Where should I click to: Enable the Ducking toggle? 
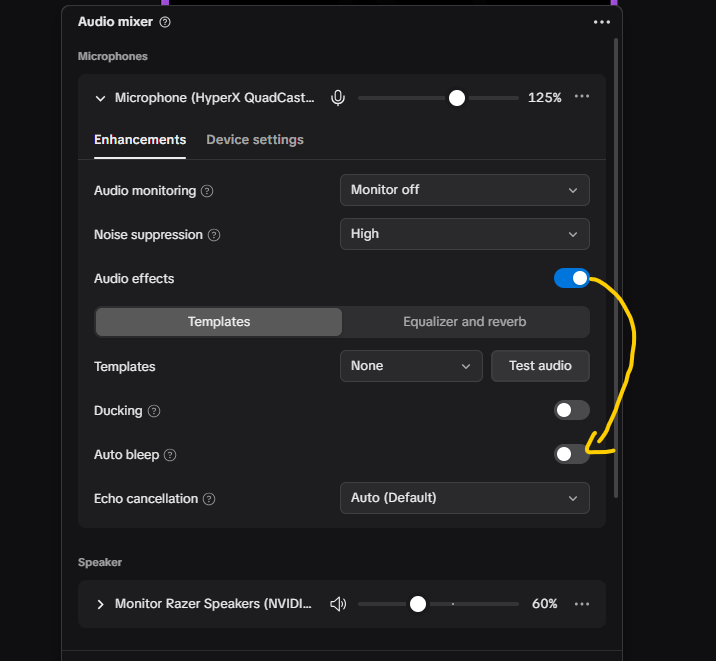point(572,410)
